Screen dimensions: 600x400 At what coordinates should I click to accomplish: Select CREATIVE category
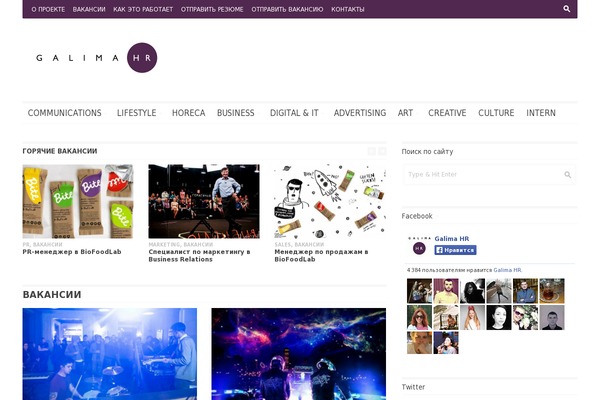click(447, 113)
